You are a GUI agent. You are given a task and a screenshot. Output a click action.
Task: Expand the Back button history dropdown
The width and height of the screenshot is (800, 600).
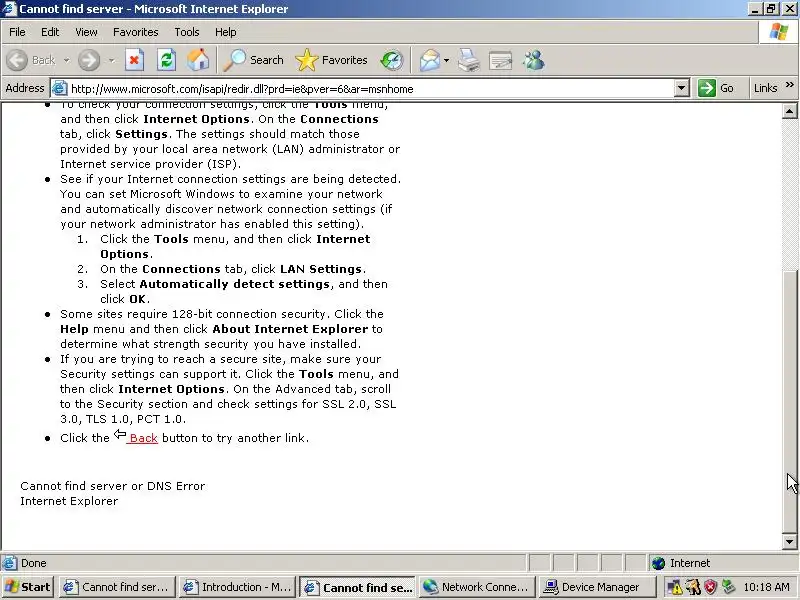66,60
